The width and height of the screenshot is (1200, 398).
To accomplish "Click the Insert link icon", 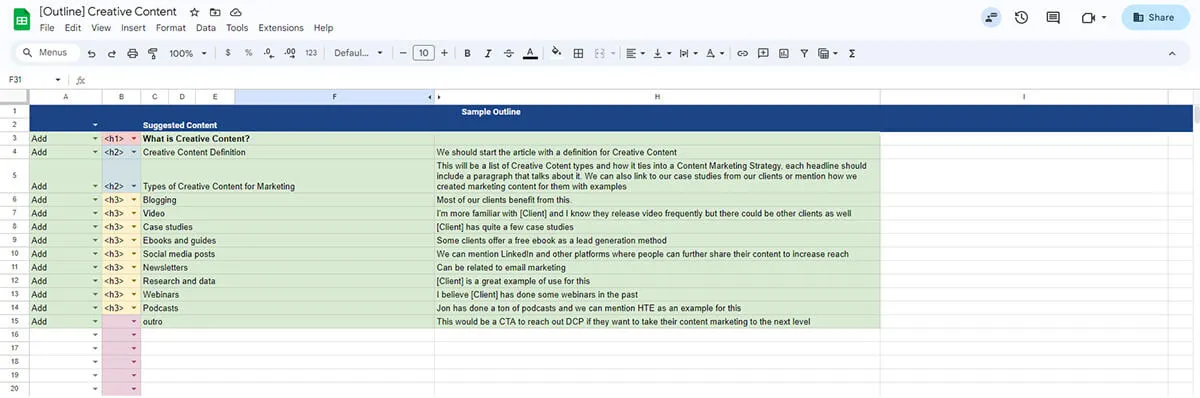I will point(742,53).
